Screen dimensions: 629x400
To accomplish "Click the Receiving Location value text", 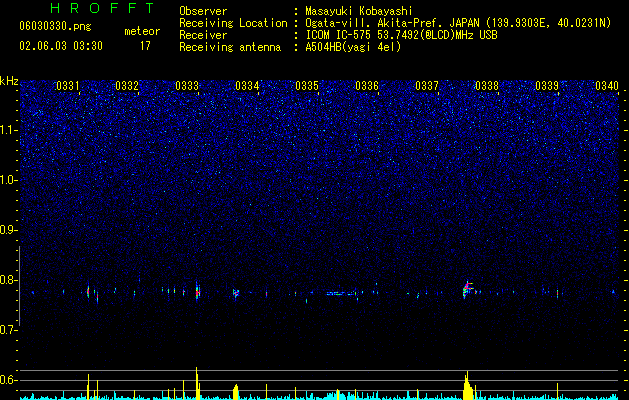I will click(x=458, y=23).
